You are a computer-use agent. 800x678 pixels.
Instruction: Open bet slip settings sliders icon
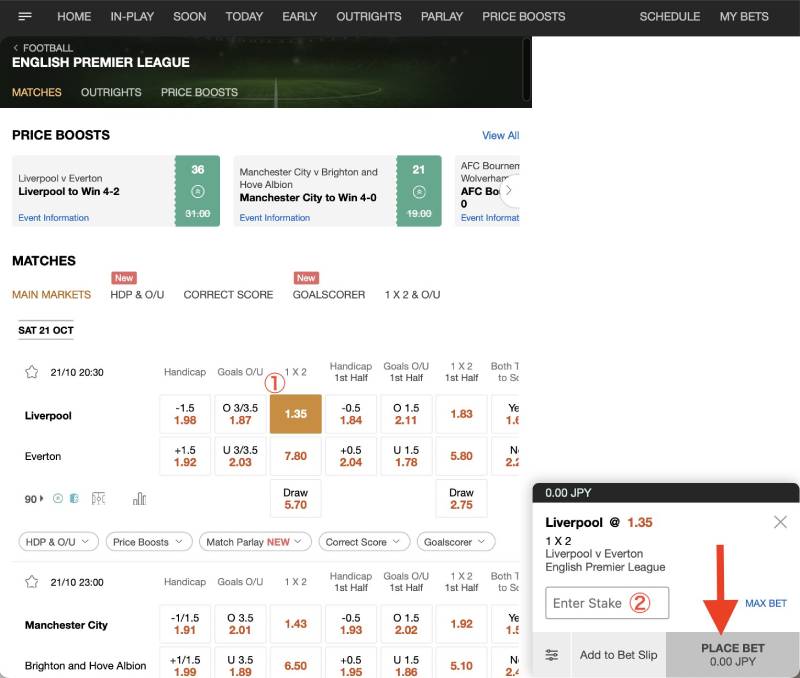[x=552, y=655]
